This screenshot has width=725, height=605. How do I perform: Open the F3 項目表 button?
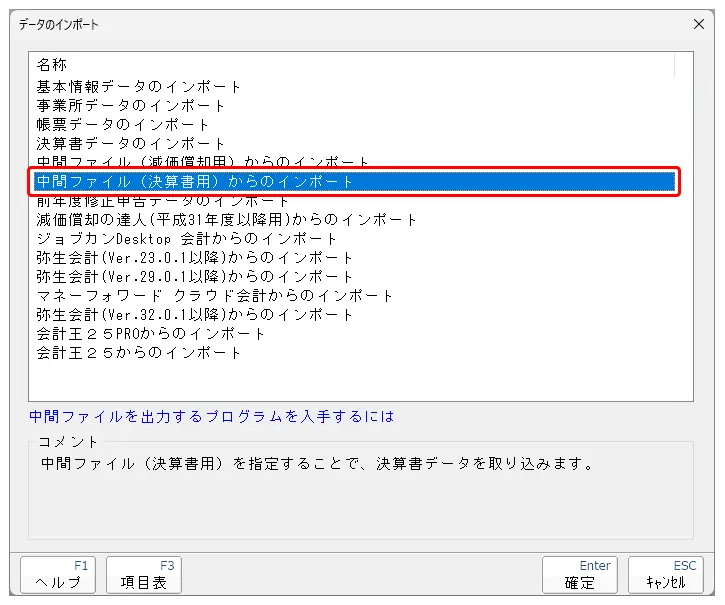[143, 575]
